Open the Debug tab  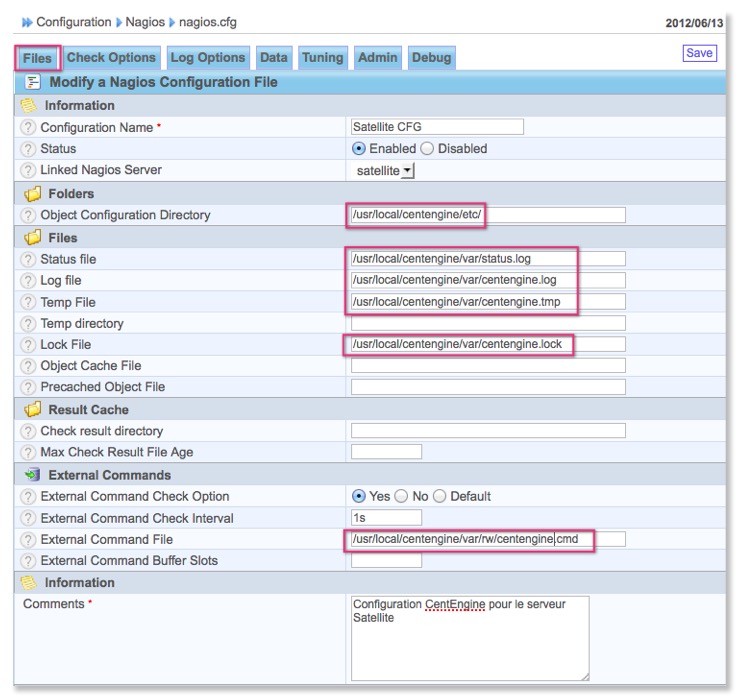[430, 59]
